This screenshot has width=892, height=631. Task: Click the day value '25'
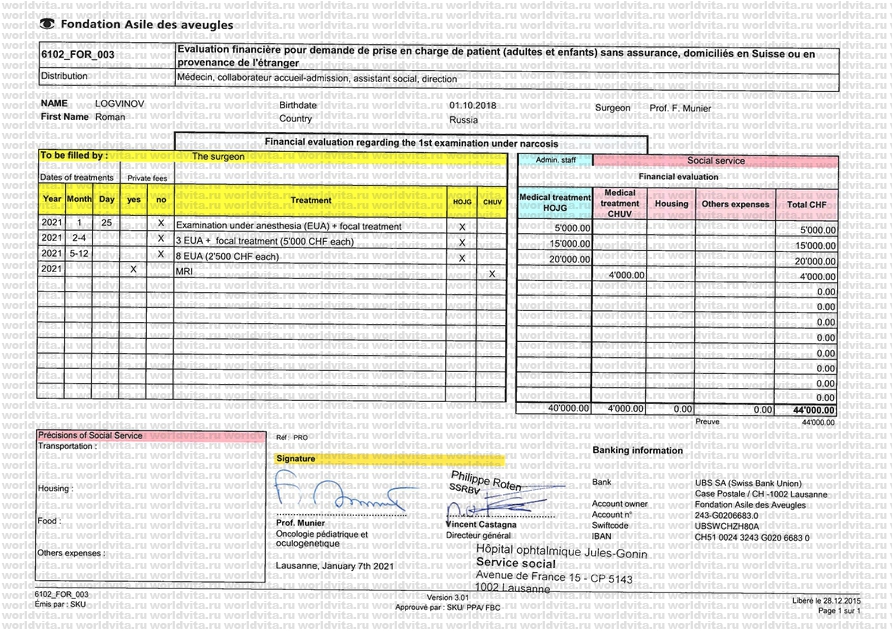click(x=106, y=222)
